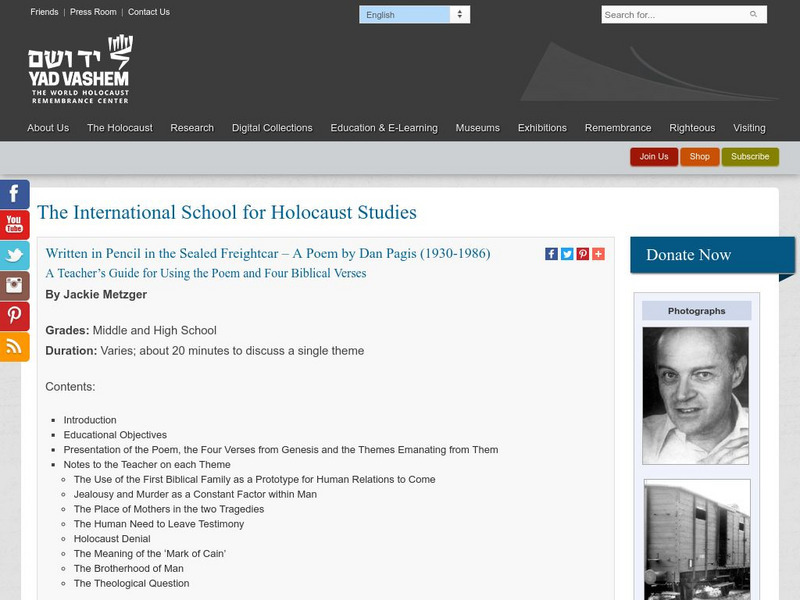Open The Place of Mothers theme
This screenshot has height=600, width=800.
169,509
